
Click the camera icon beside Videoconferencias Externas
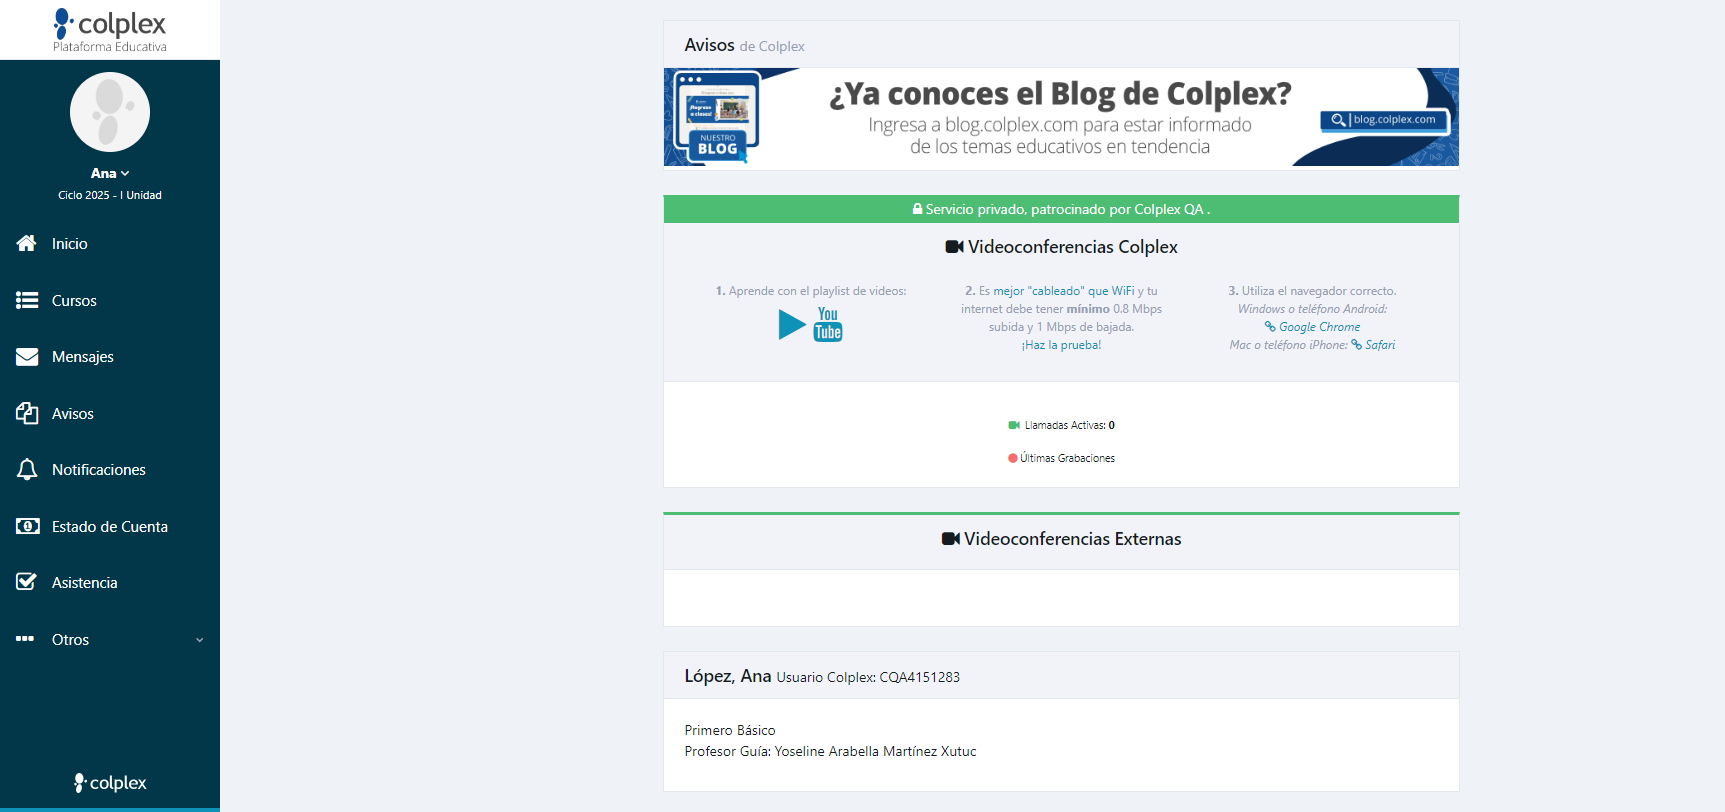[x=951, y=539]
